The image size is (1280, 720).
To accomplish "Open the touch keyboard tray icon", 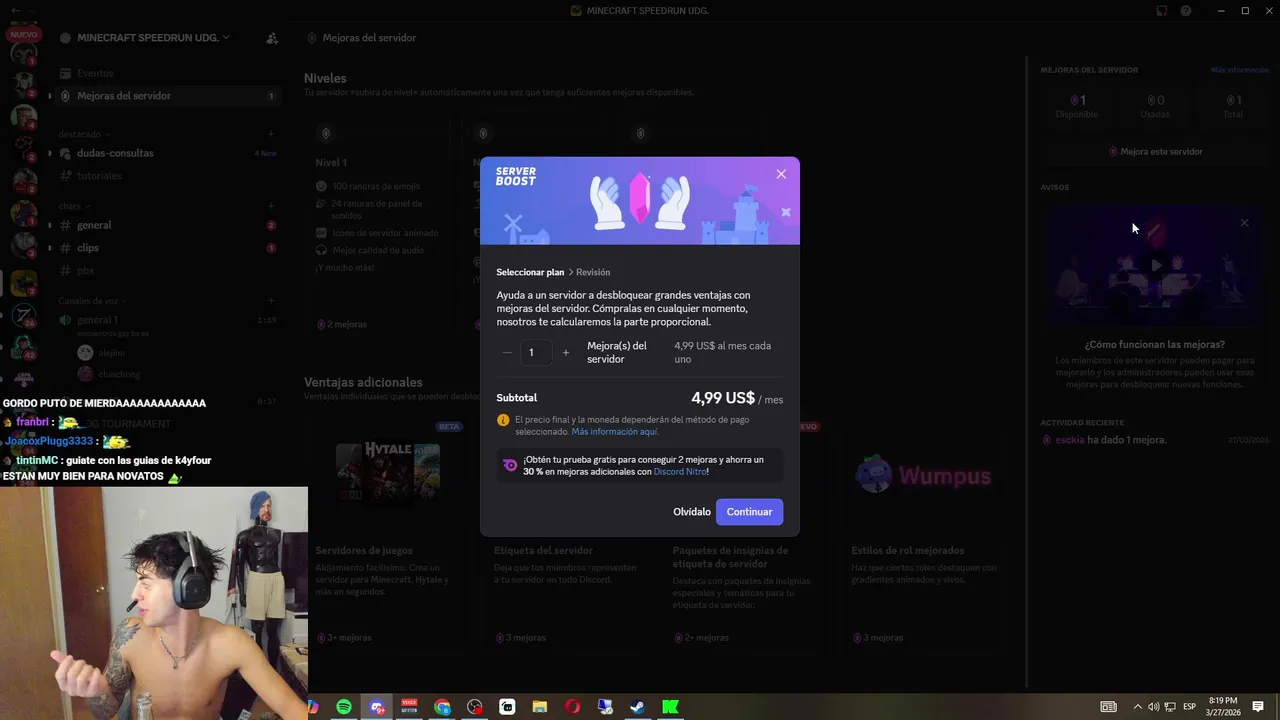I will tap(1108, 707).
